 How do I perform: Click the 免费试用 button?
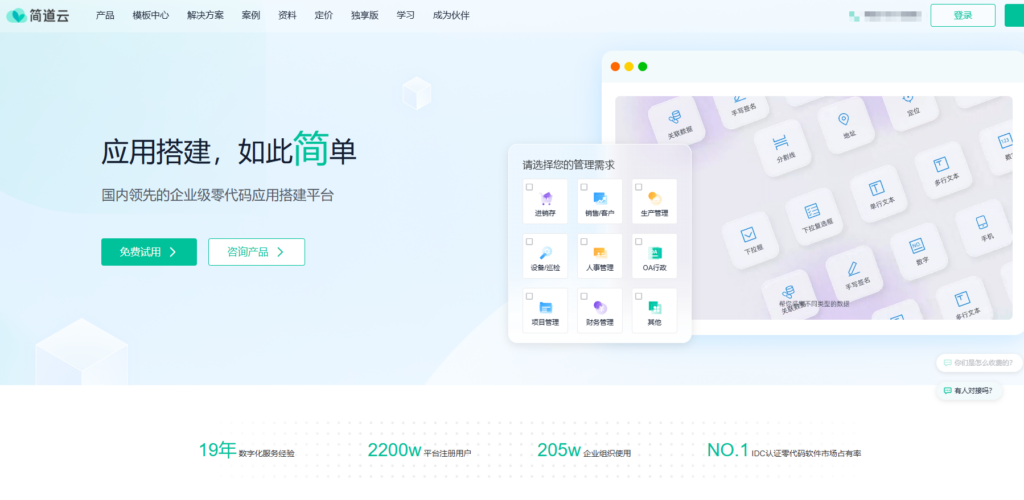pyautogui.click(x=149, y=252)
